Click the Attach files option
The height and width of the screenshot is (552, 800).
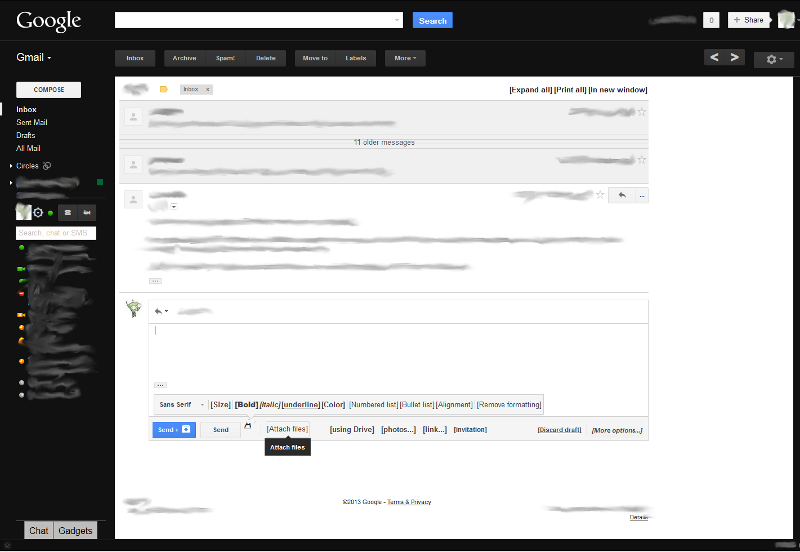pyautogui.click(x=287, y=429)
